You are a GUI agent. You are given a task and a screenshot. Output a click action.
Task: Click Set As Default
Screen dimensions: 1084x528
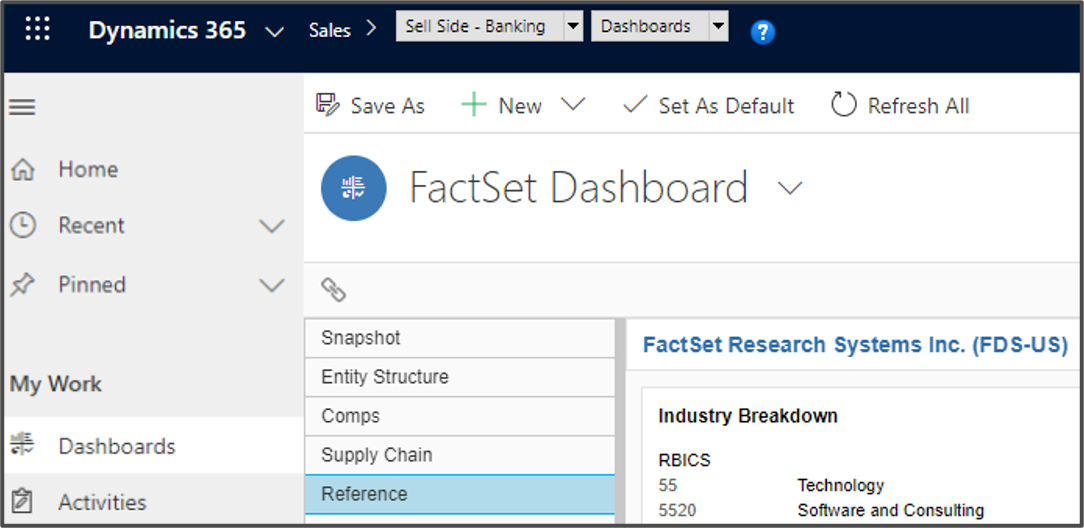(708, 106)
